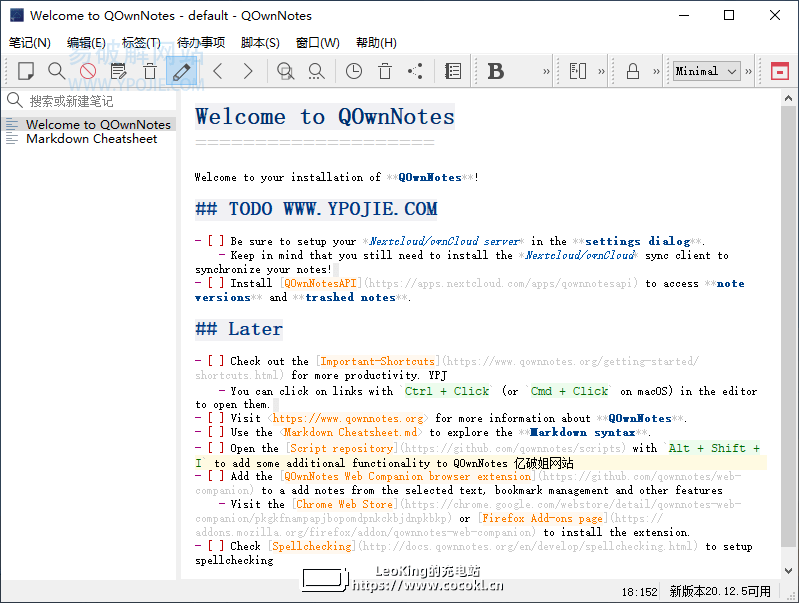Click the replace-in-note magnifier with dots icon

click(x=316, y=71)
